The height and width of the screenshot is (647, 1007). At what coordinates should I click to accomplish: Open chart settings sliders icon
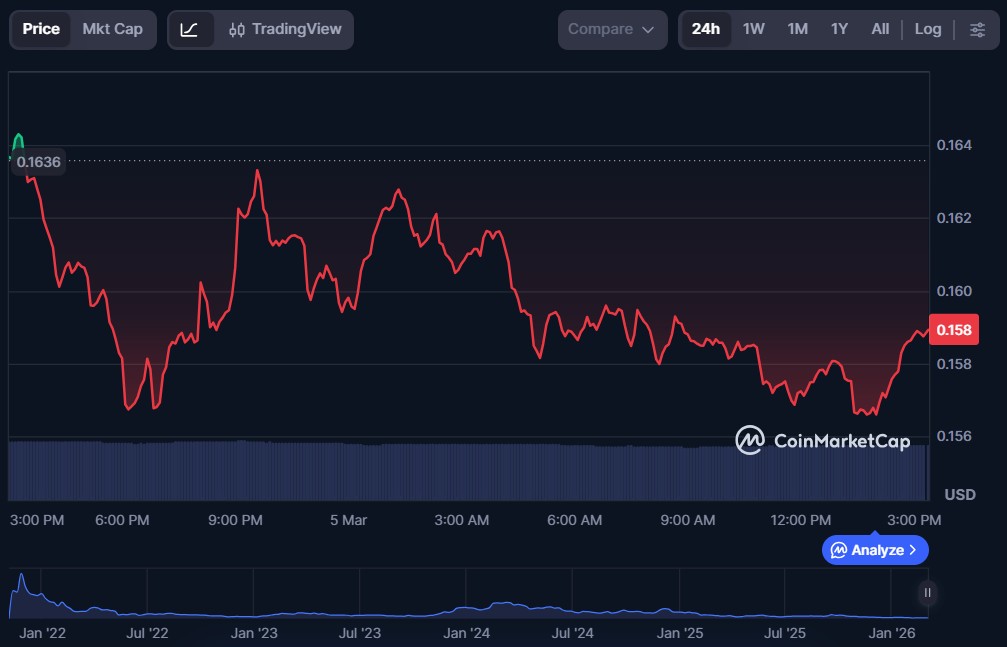point(977,30)
